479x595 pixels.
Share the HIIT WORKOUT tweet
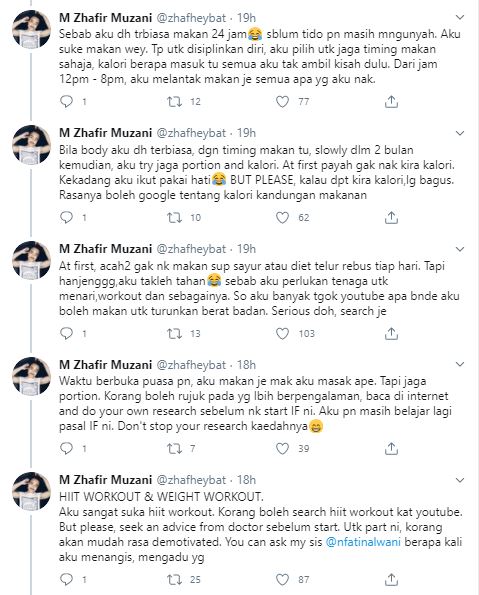[x=391, y=579]
